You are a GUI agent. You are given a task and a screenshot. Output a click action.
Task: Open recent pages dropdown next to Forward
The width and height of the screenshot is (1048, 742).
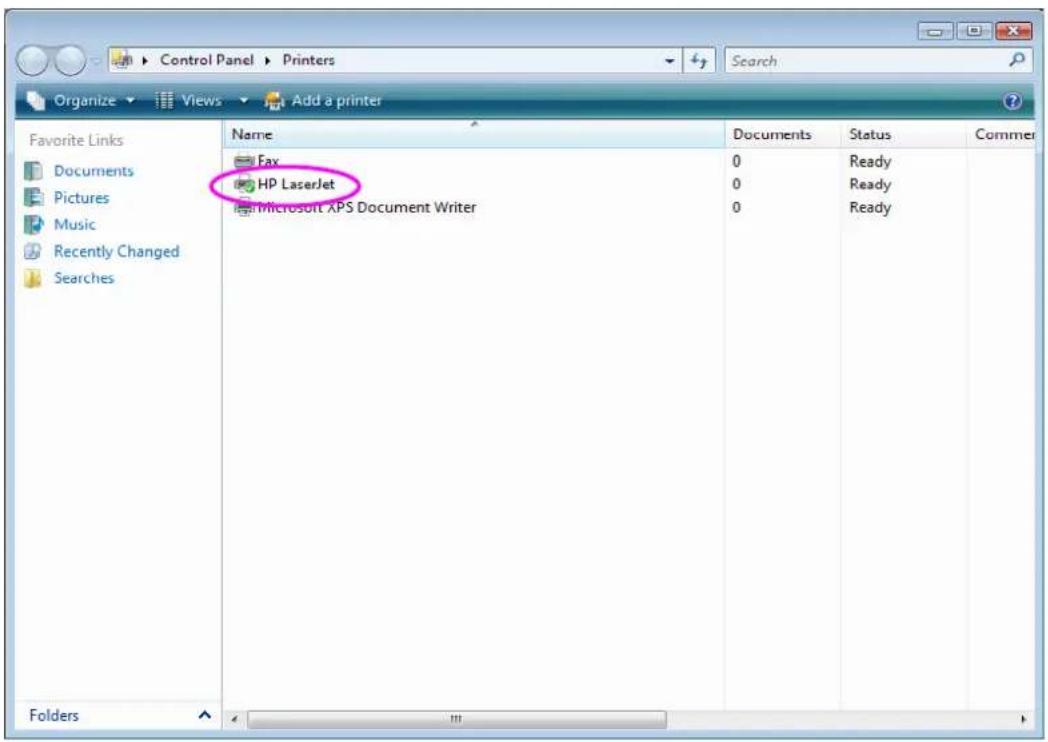pos(96,61)
